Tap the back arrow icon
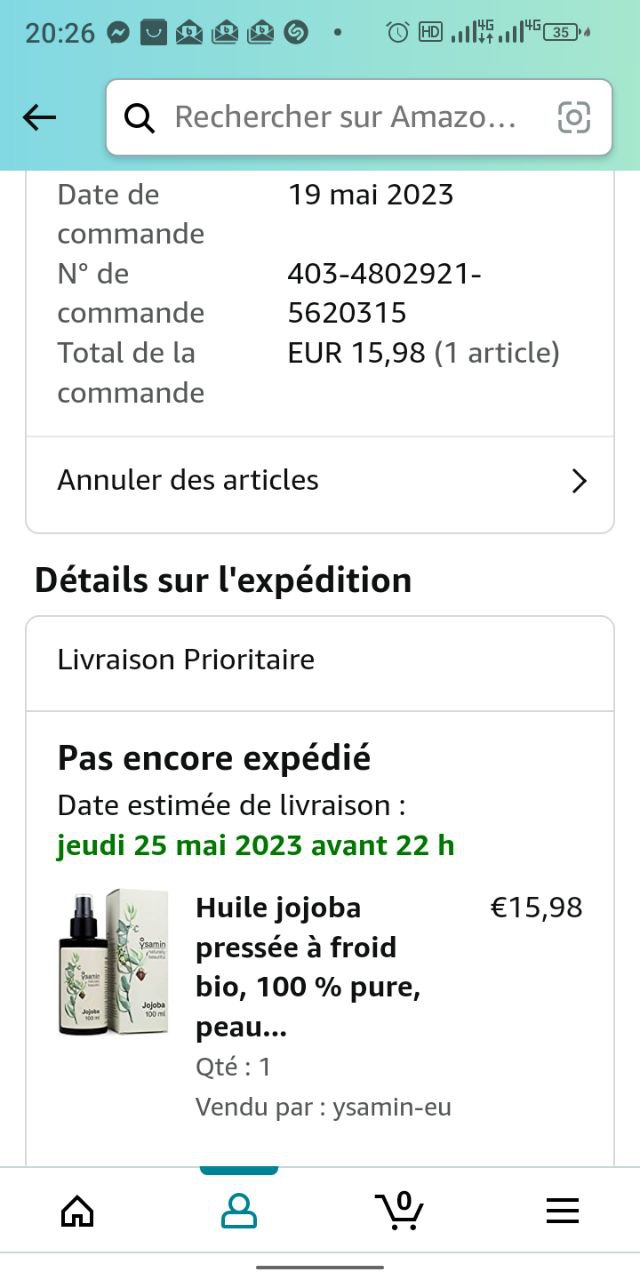 click(40, 118)
